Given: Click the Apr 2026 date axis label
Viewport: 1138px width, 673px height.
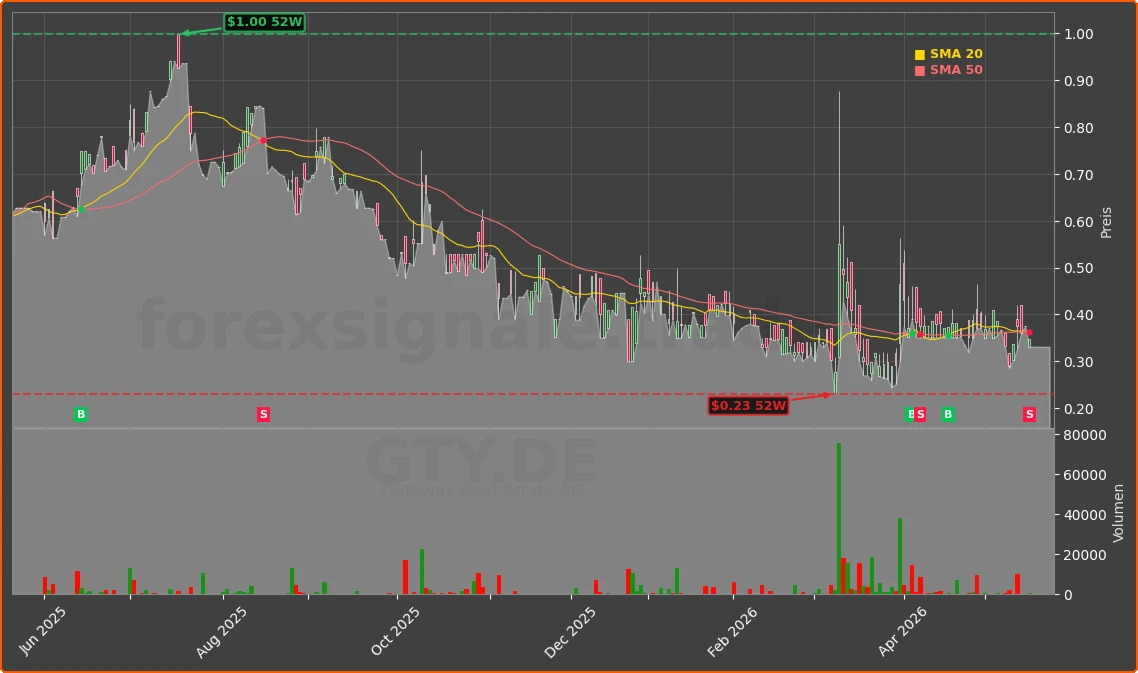Looking at the screenshot, I should click(x=902, y=631).
